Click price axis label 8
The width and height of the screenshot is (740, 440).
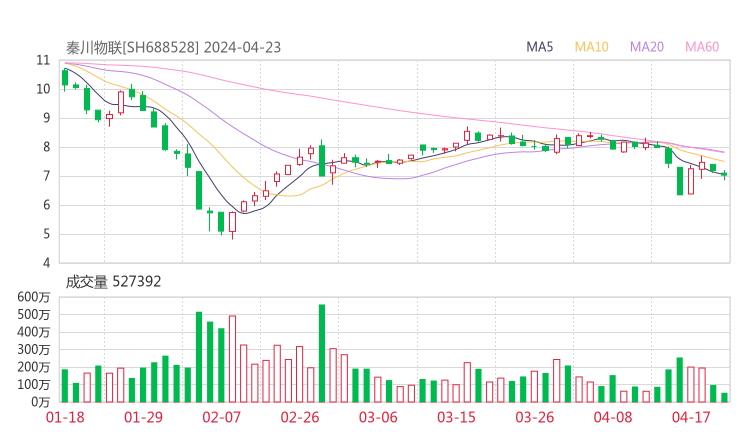46,147
